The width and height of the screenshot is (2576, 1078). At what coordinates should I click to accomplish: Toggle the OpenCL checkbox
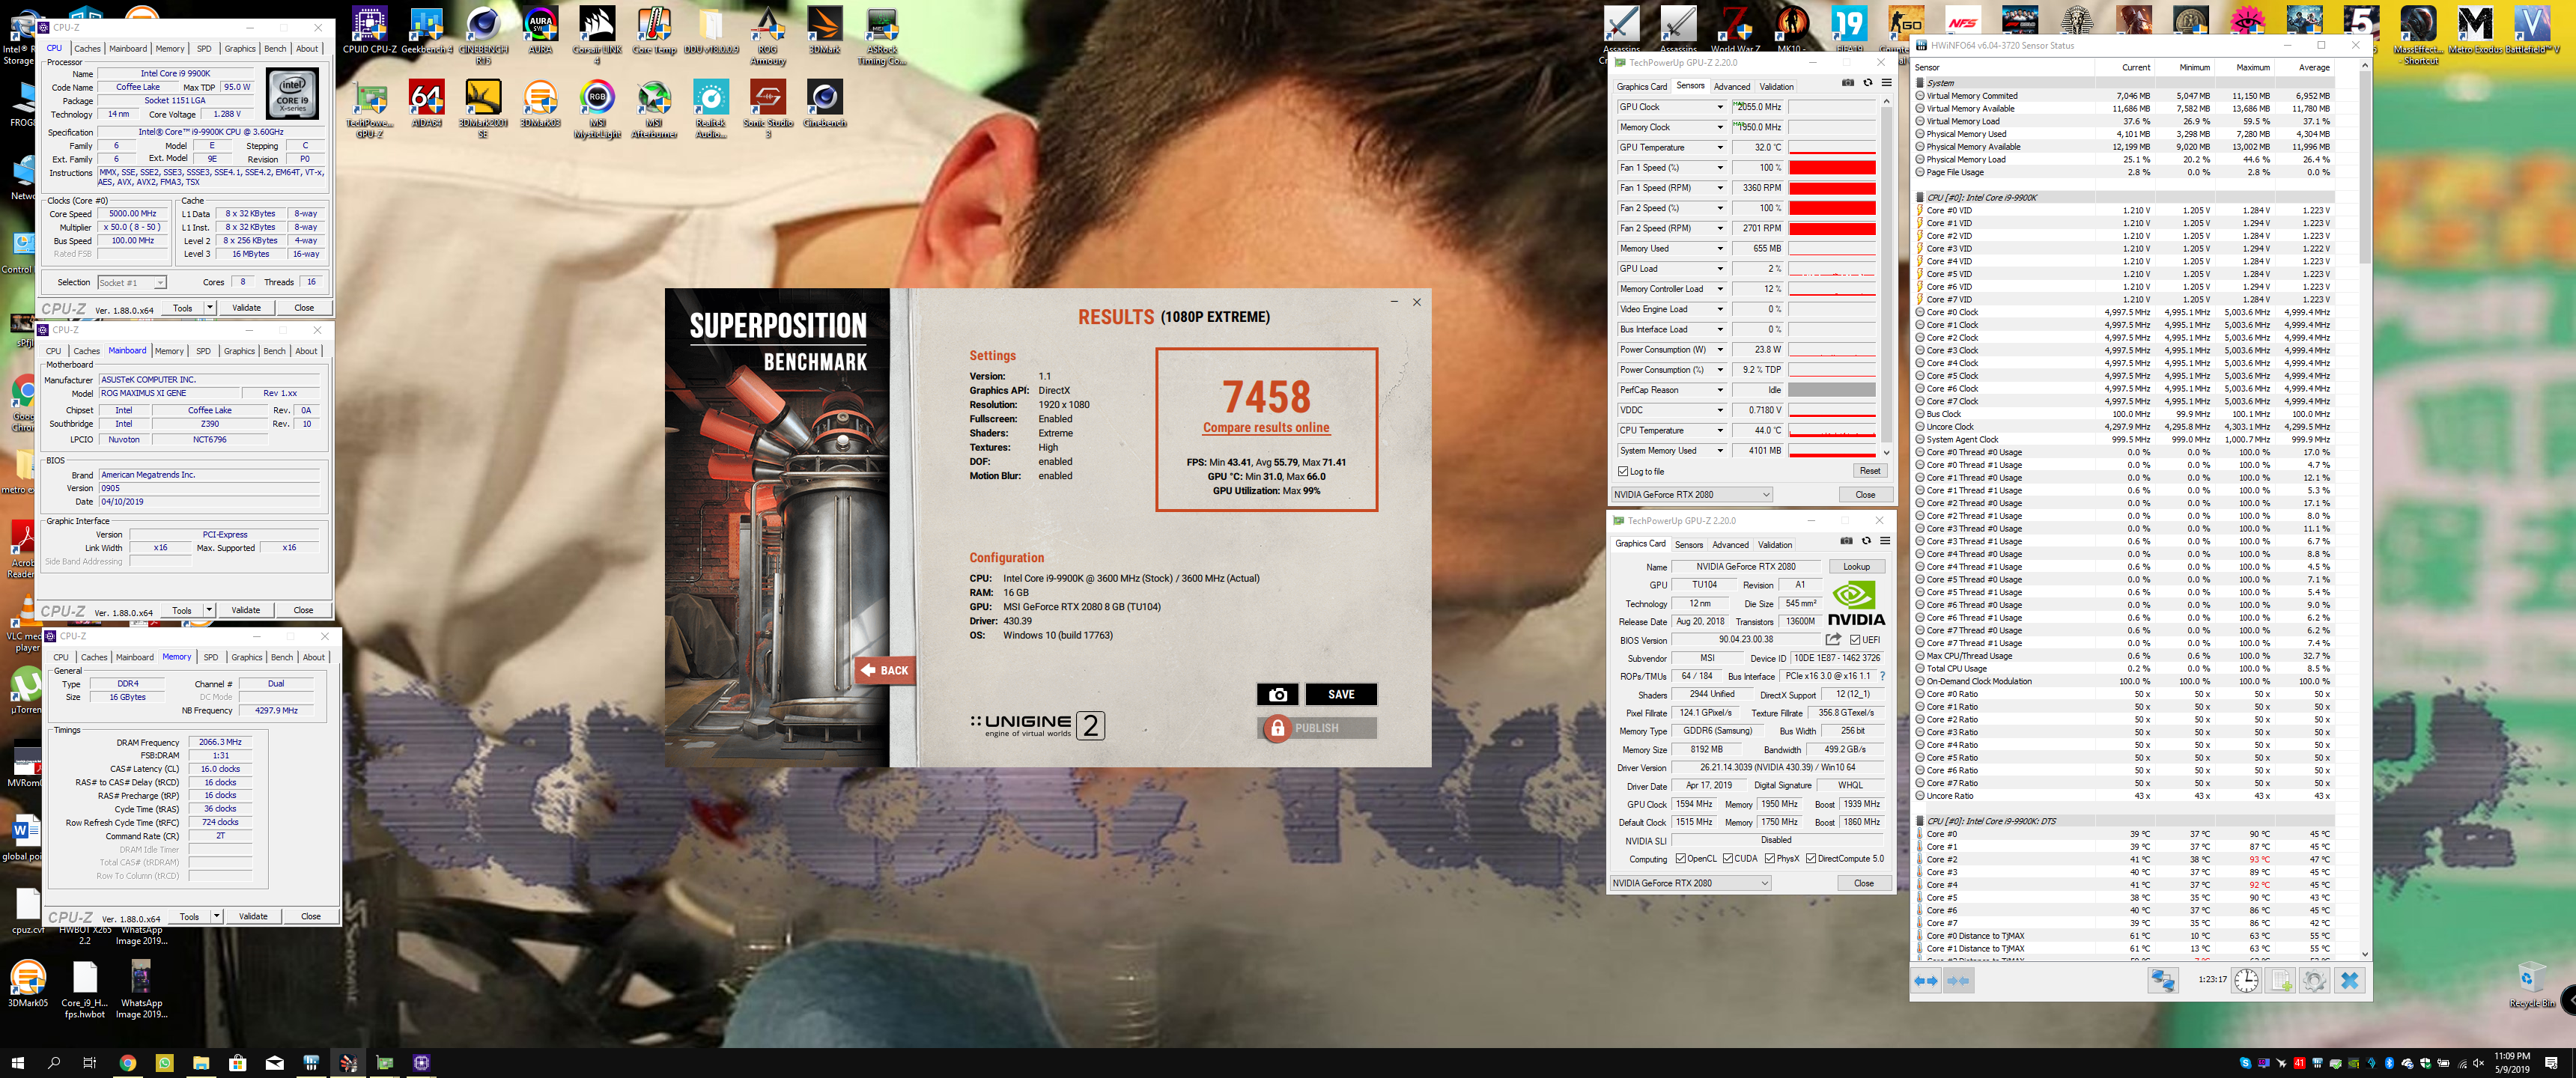(x=1681, y=858)
